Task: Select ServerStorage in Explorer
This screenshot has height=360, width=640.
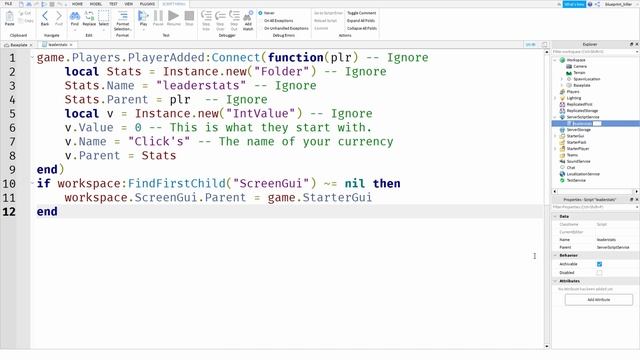Action: 578,130
